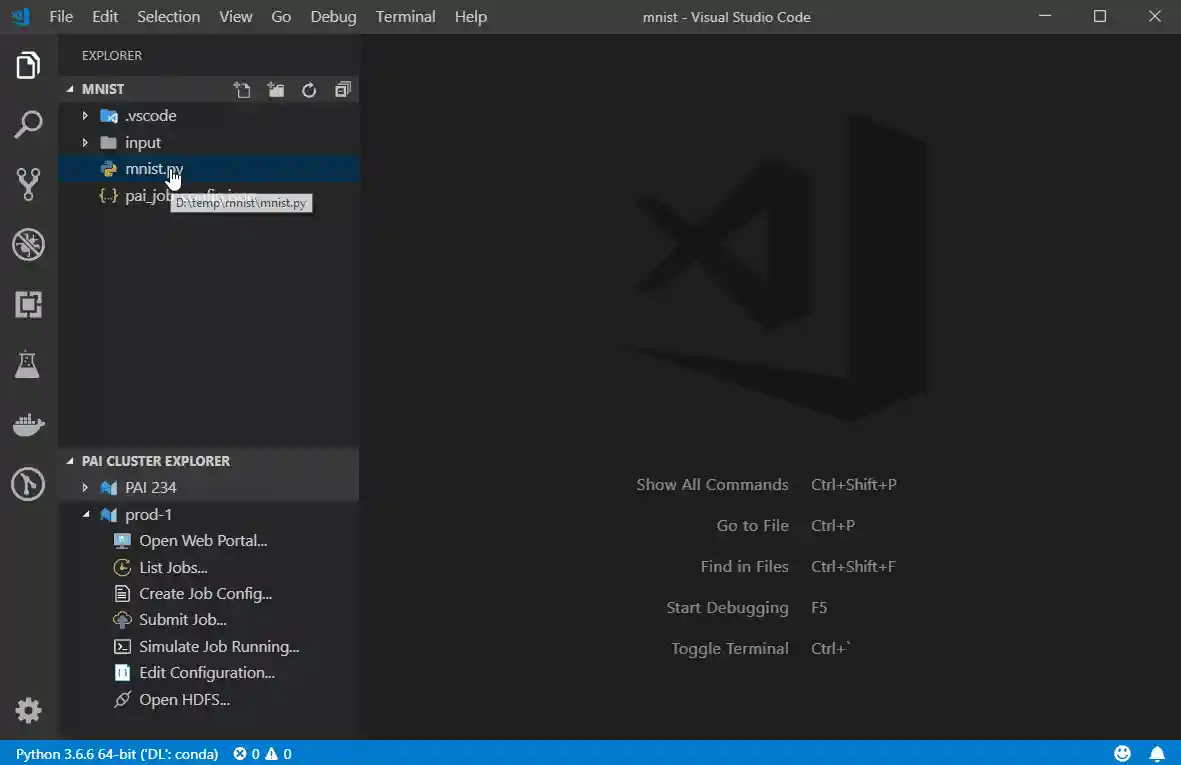
Task: Refresh the MNIST explorer
Action: tap(309, 90)
